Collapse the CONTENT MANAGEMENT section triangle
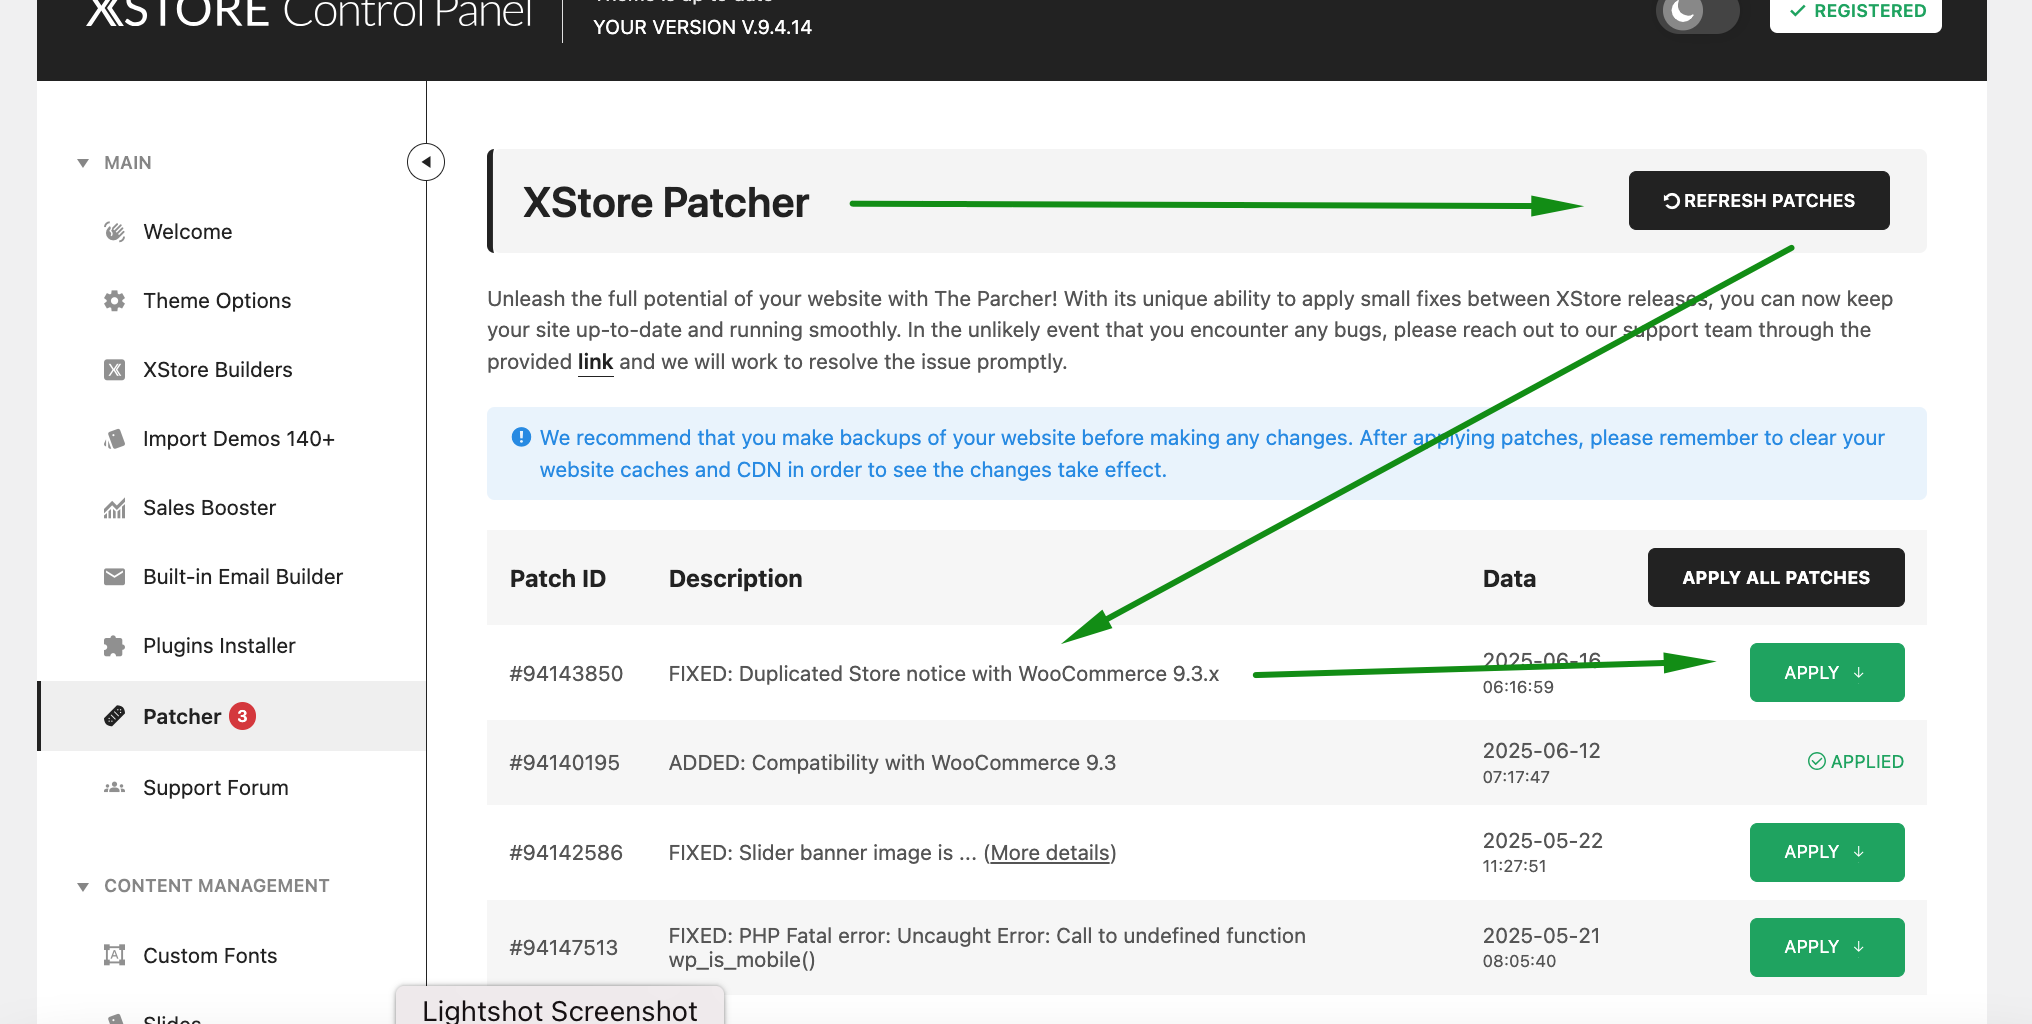2032x1024 pixels. click(x=83, y=886)
